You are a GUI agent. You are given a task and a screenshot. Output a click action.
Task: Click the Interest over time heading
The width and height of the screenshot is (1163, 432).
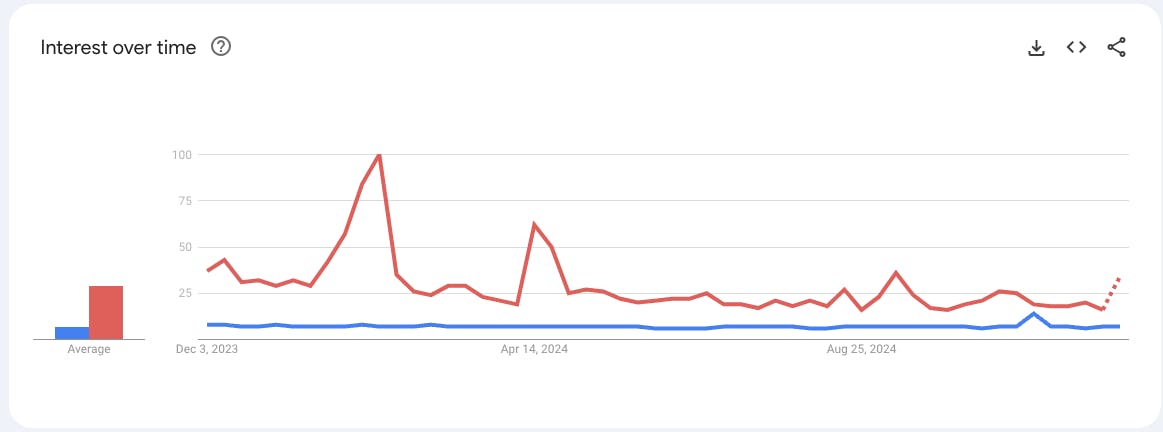click(x=118, y=48)
